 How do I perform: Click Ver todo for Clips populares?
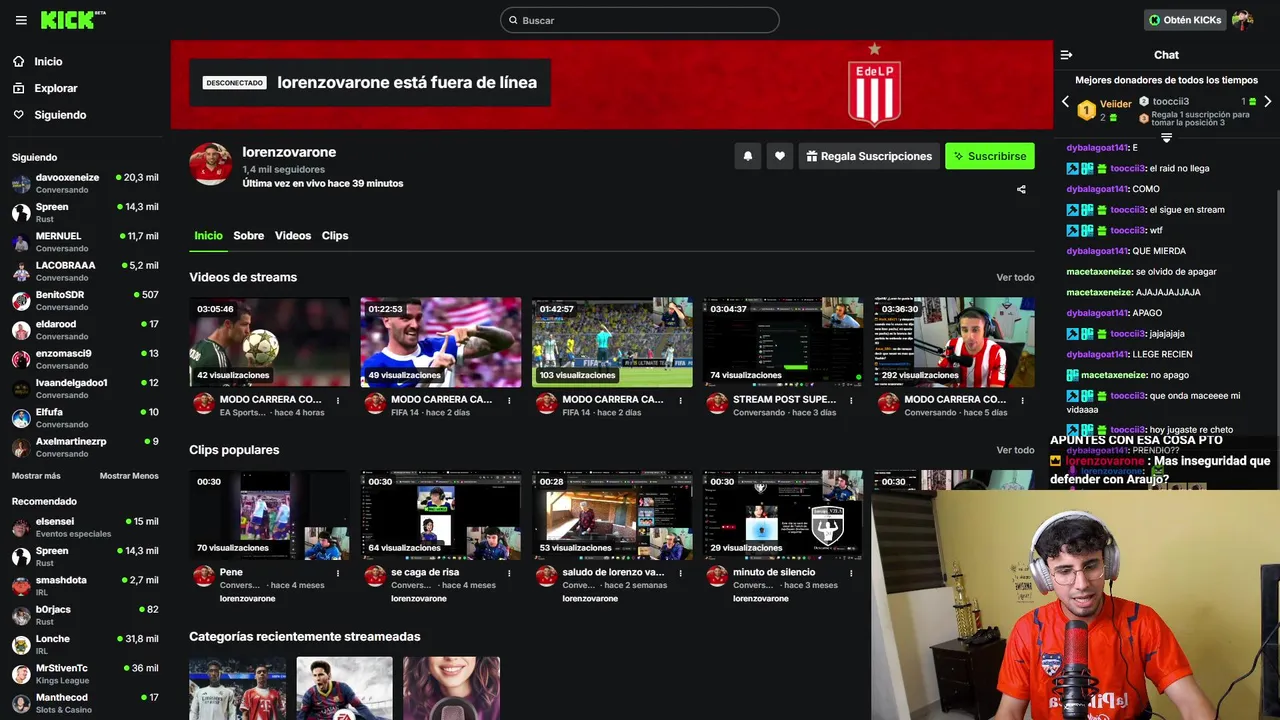tap(1015, 450)
